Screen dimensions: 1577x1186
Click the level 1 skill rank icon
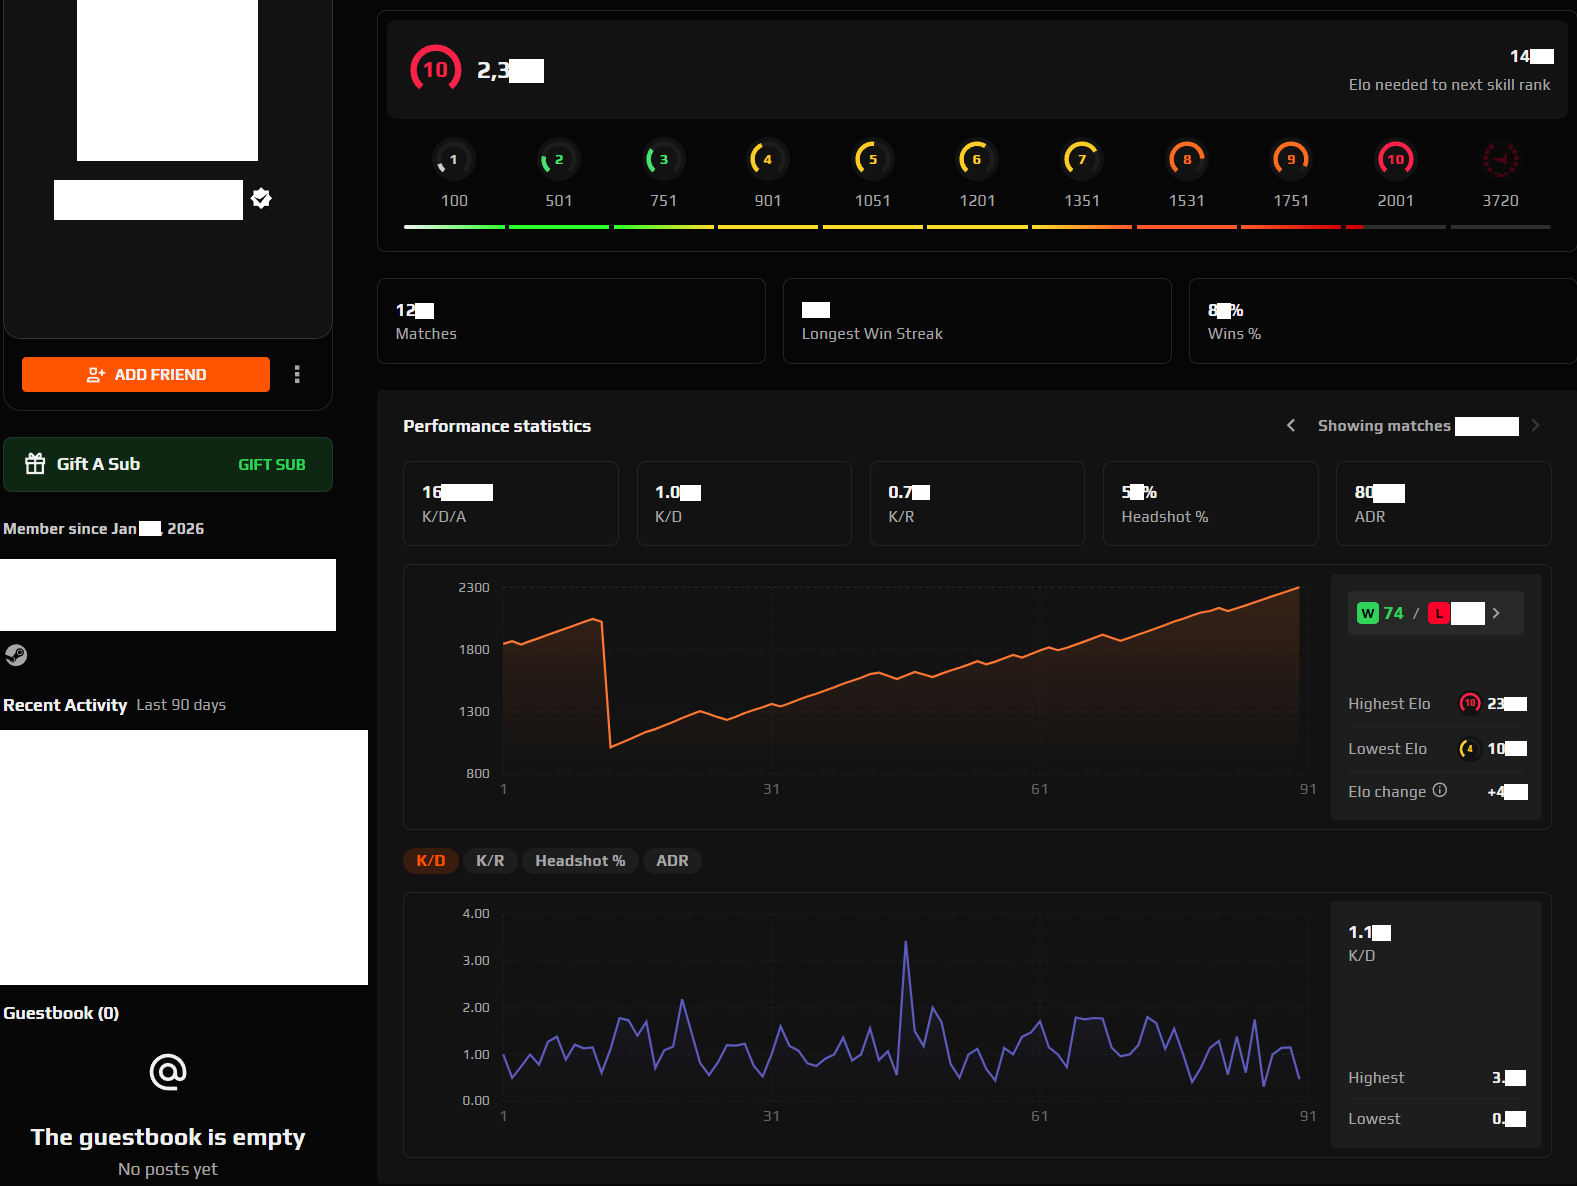[x=454, y=159]
